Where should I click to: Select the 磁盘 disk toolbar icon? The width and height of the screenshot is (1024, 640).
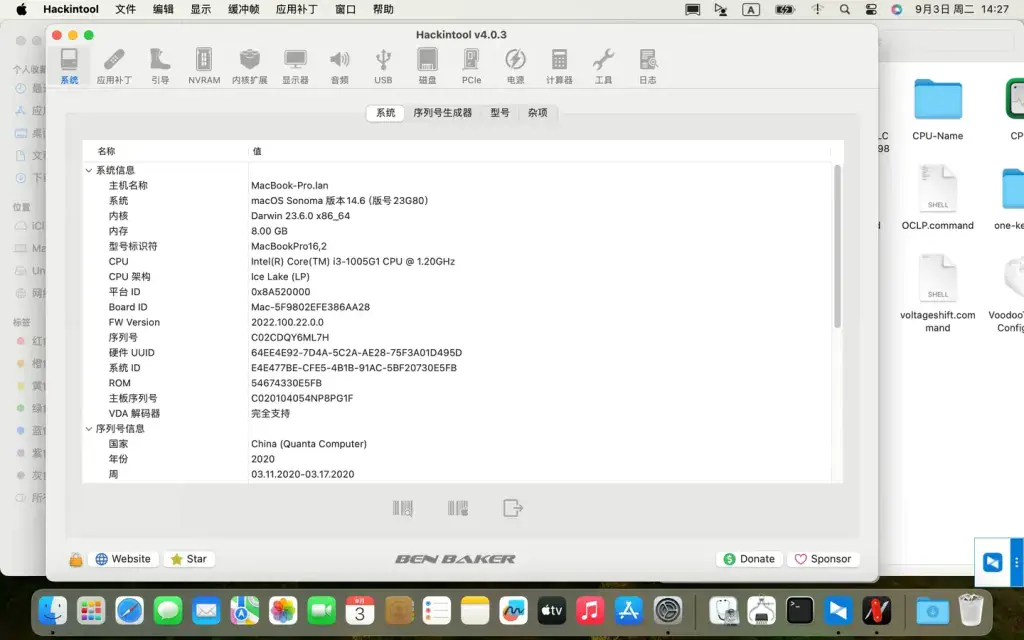coord(428,66)
